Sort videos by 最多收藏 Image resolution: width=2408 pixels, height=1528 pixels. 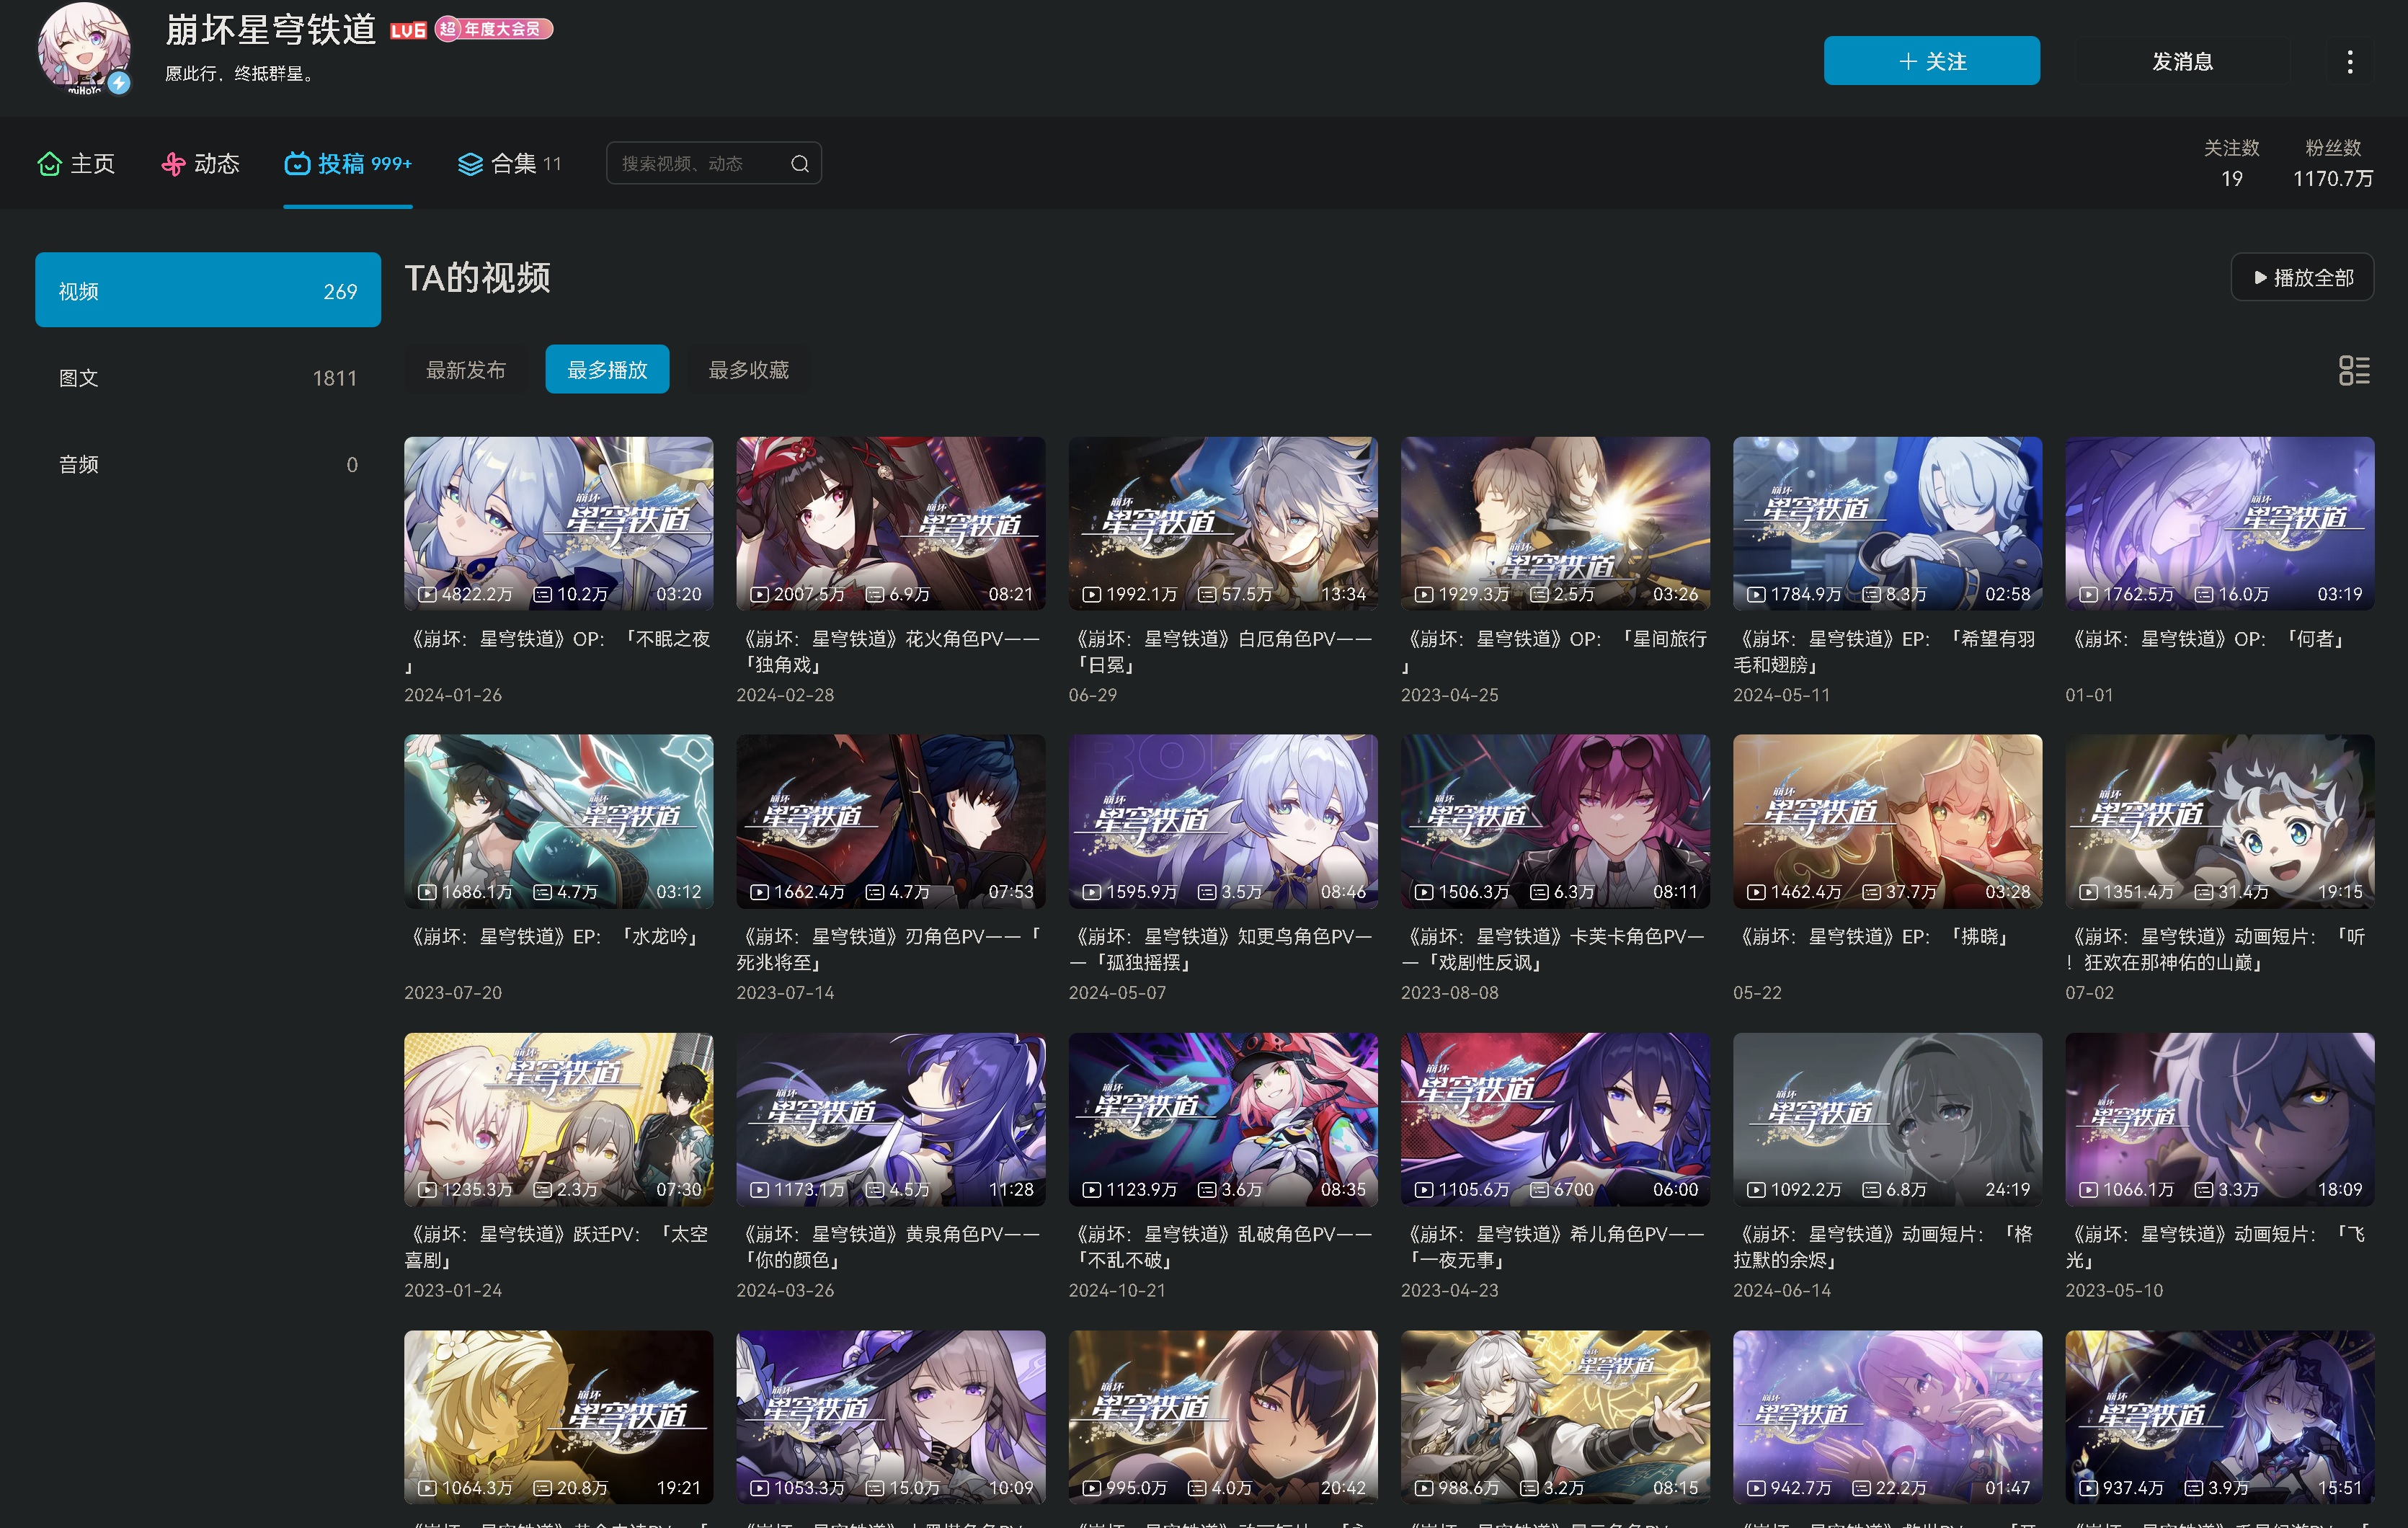[748, 370]
